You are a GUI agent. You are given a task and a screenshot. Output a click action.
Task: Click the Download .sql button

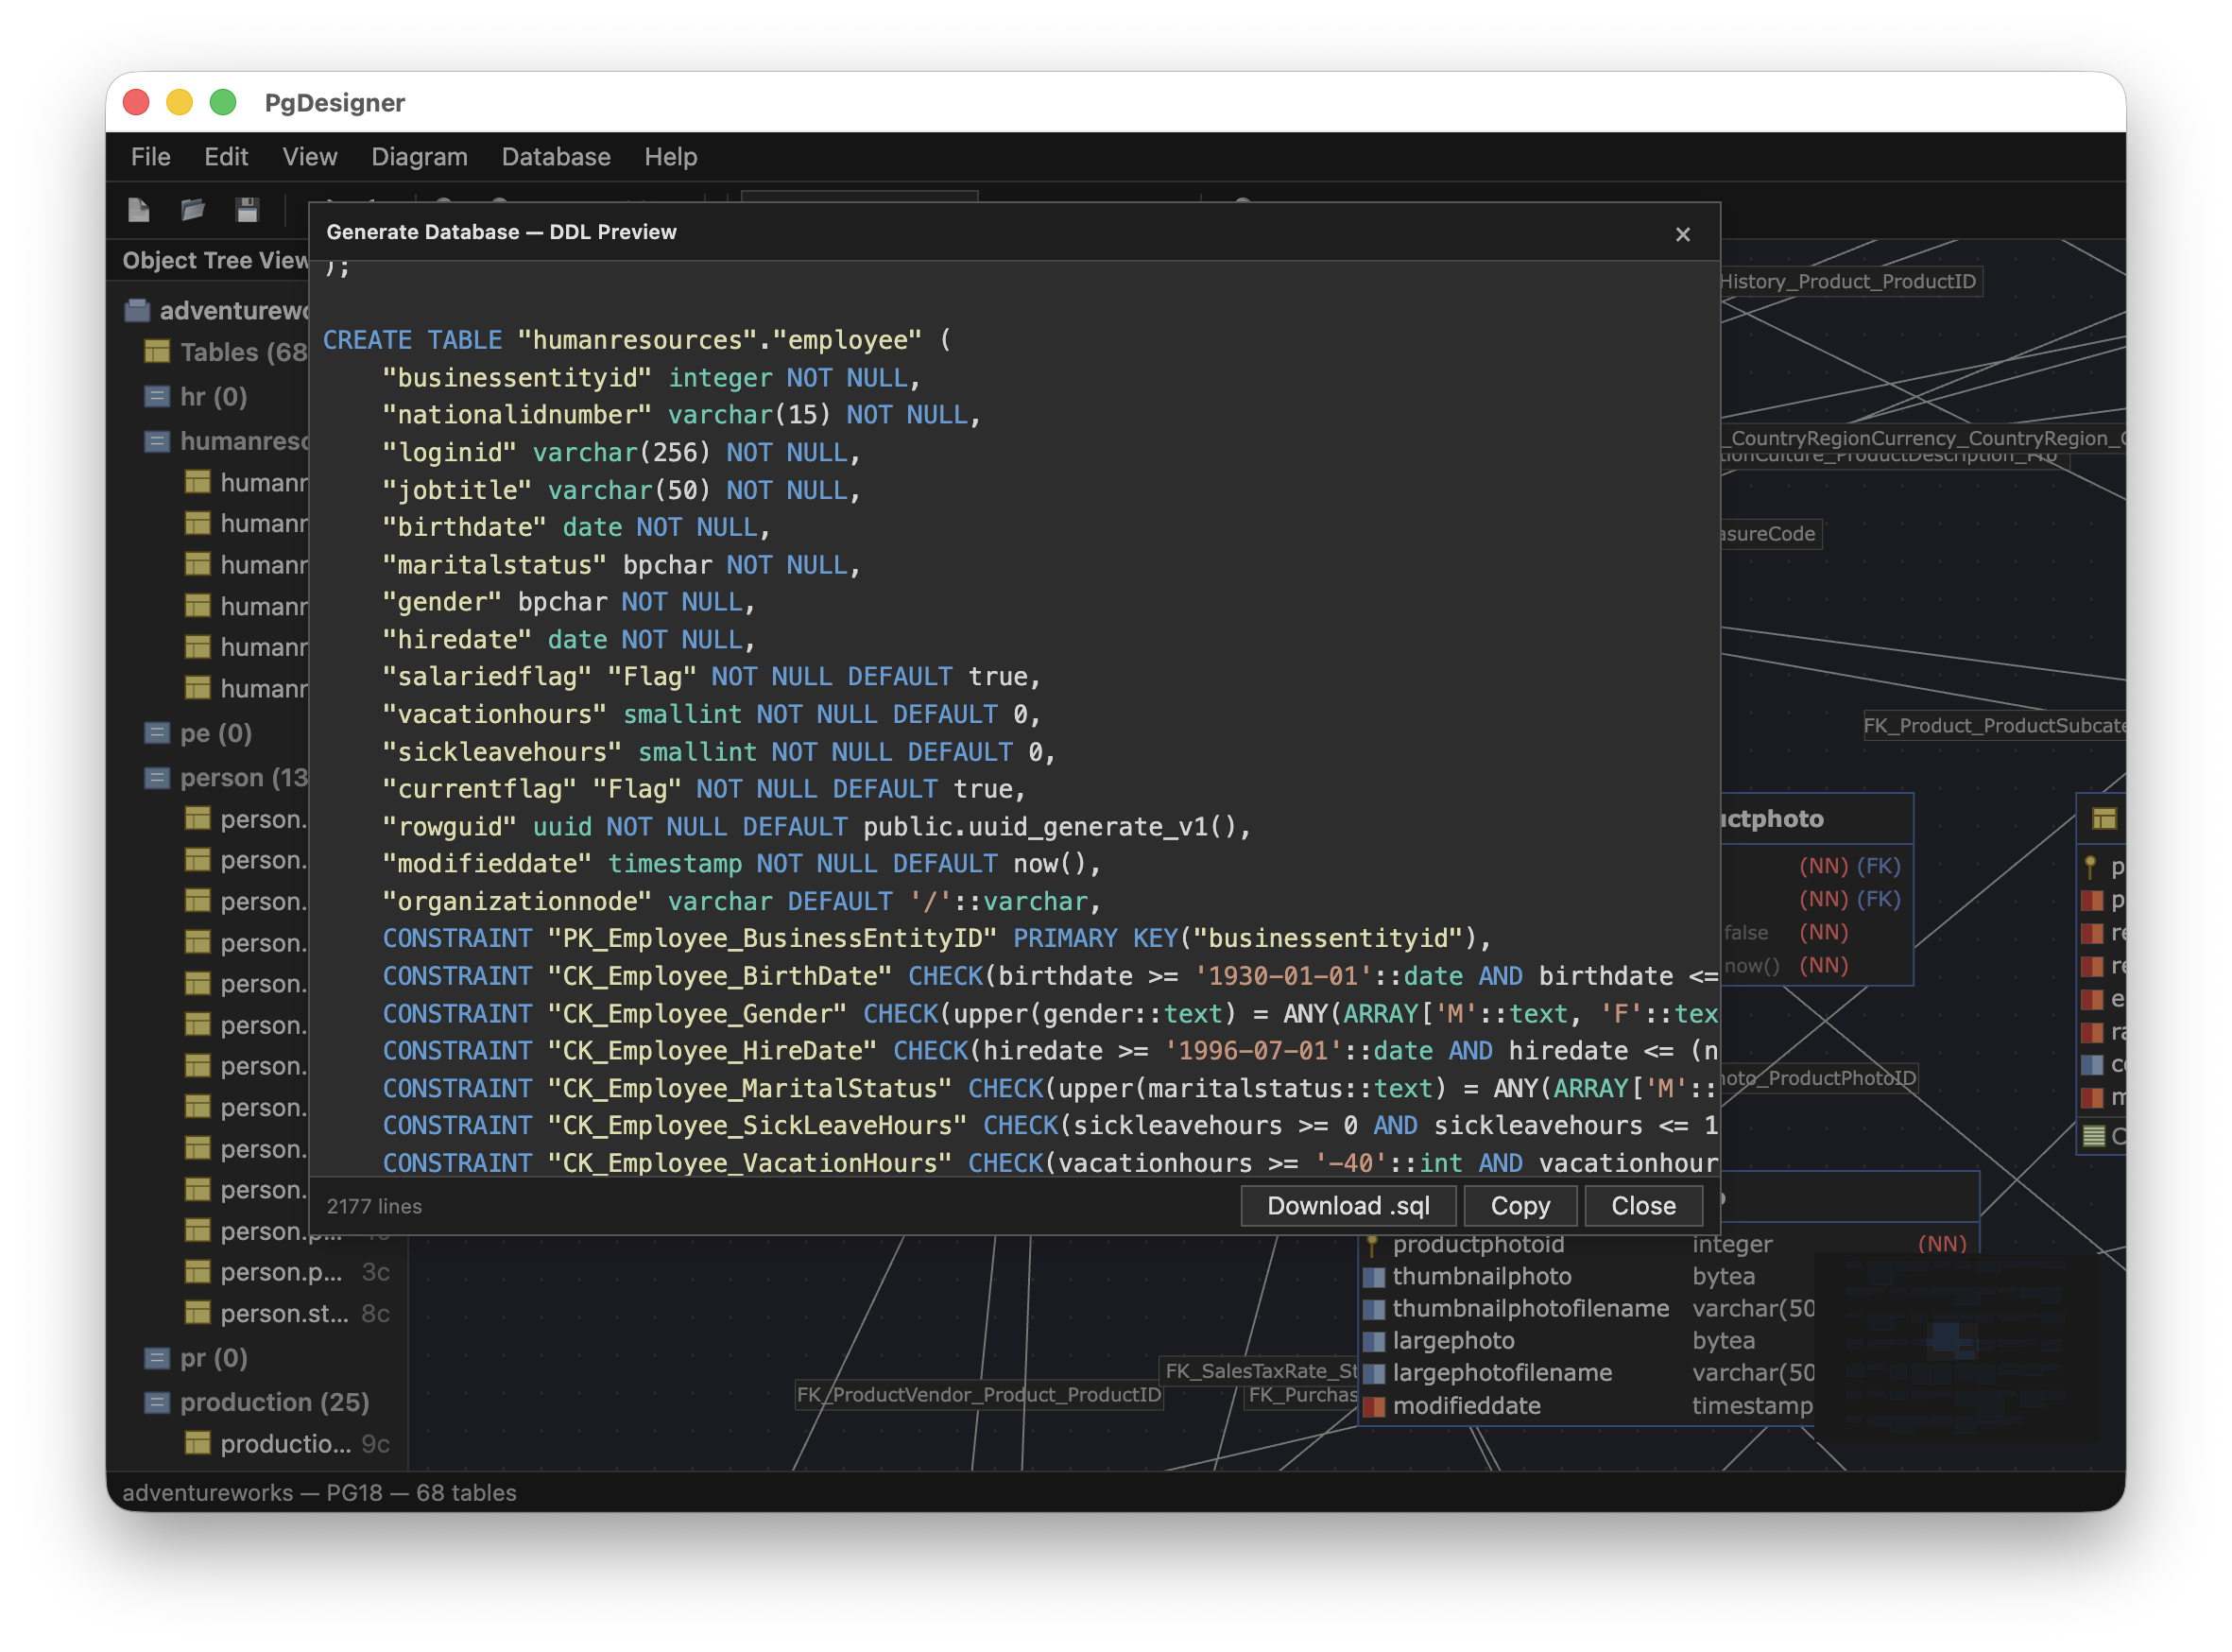click(x=1348, y=1205)
